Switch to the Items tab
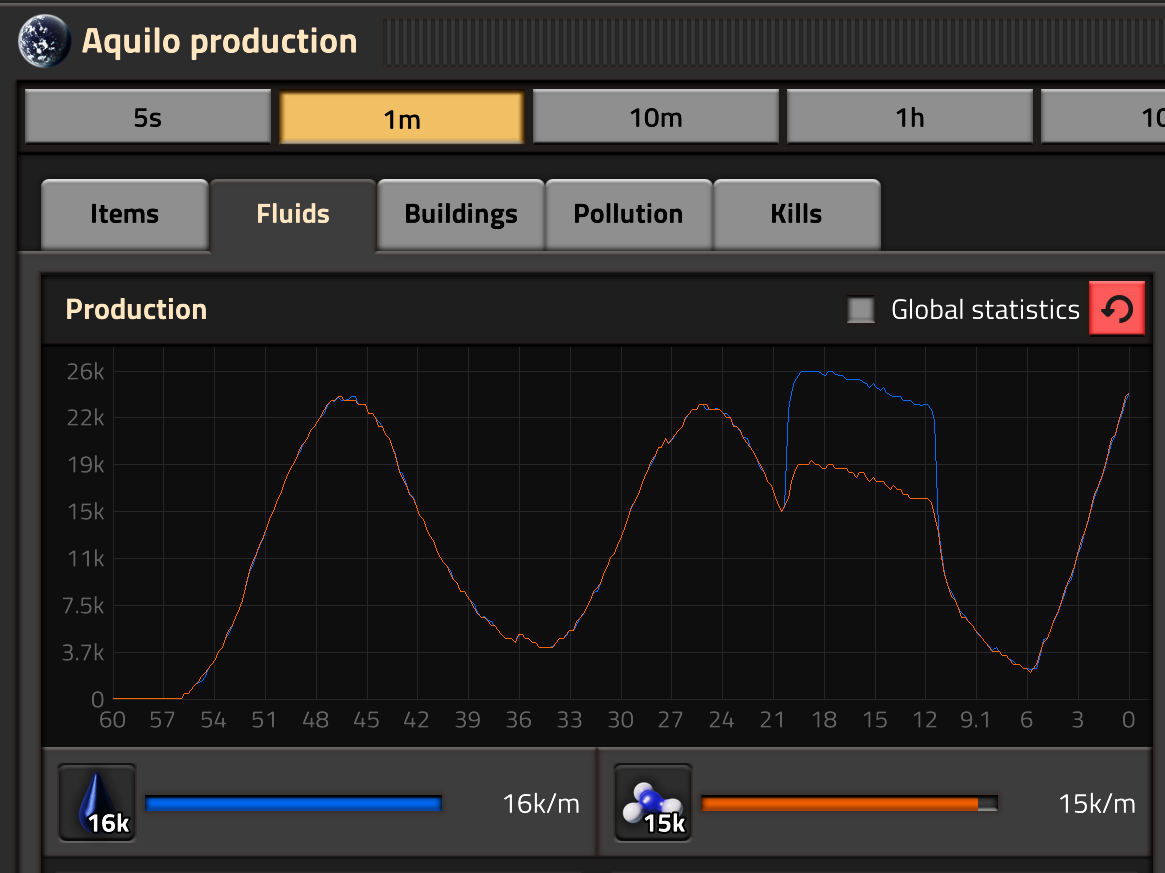Screen dimensions: 1165x873 pyautogui.click(x=125, y=214)
